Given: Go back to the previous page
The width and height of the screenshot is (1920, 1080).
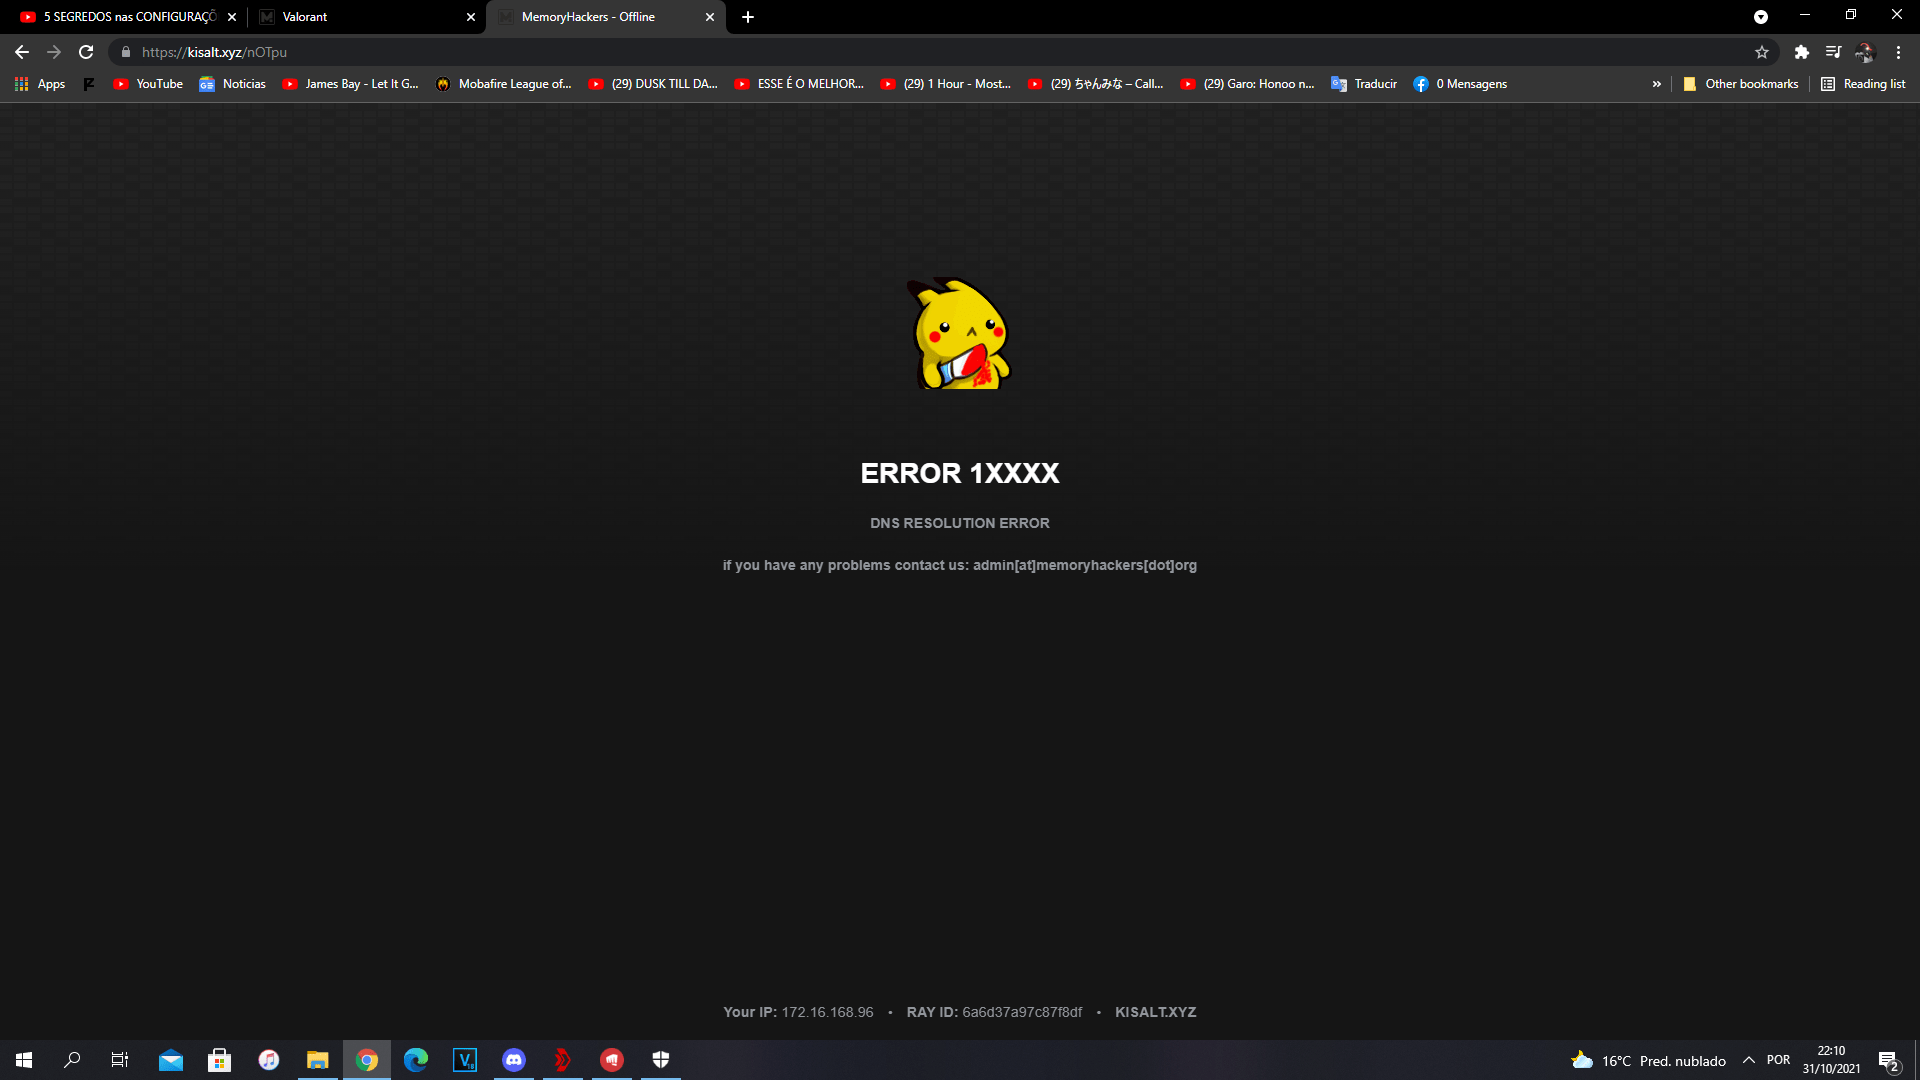Looking at the screenshot, I should pos(22,52).
